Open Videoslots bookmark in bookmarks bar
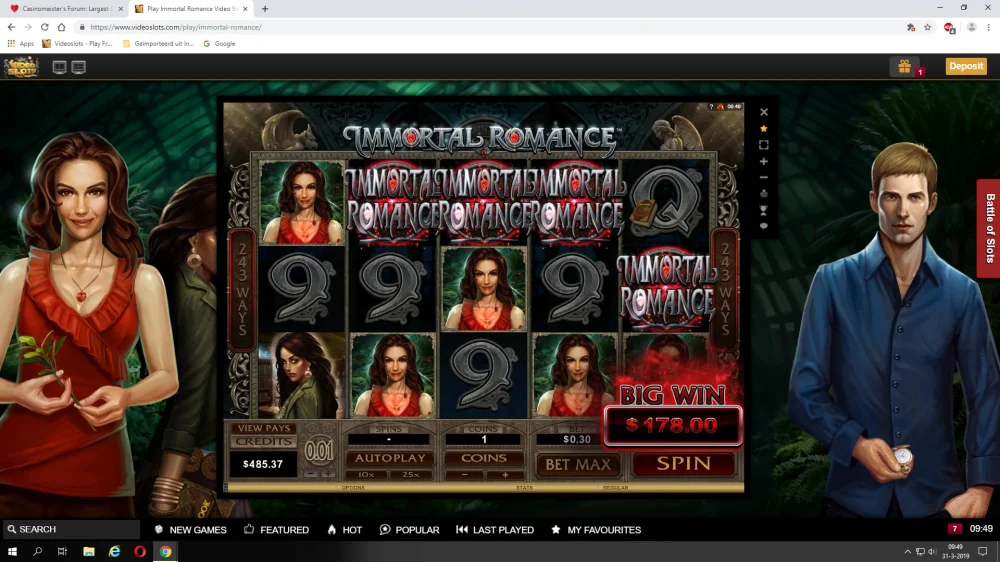 pos(77,43)
